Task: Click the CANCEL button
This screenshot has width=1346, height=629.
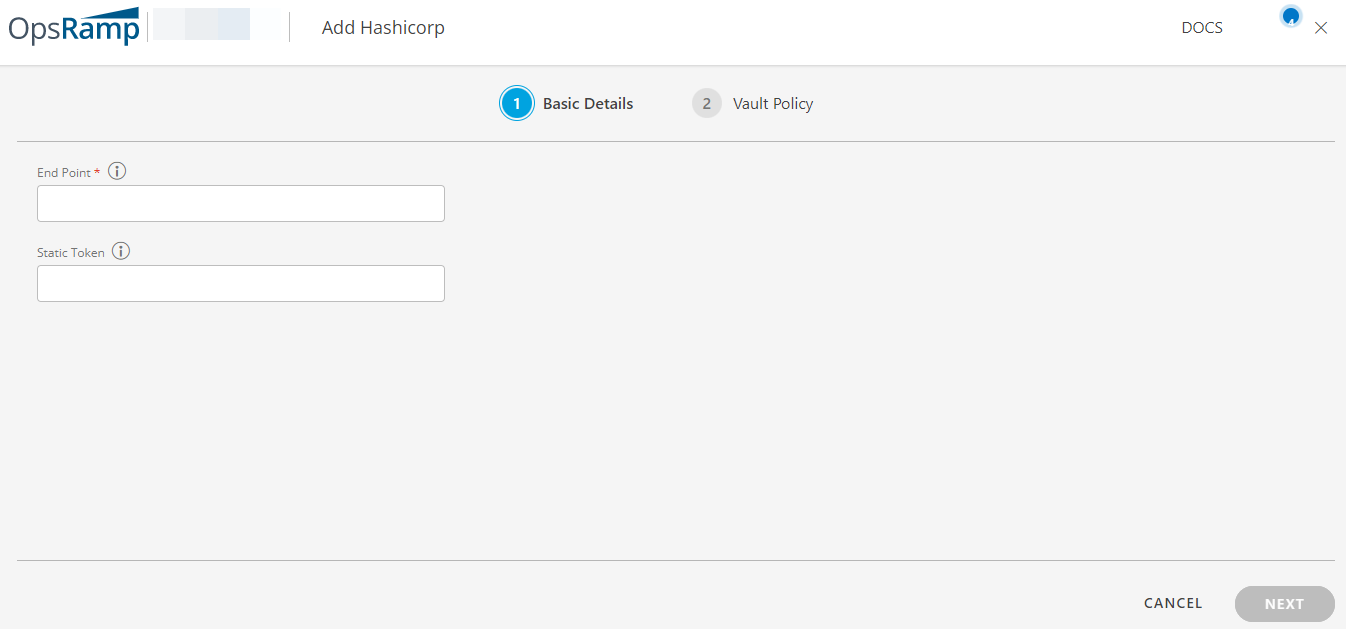Action: 1173,603
